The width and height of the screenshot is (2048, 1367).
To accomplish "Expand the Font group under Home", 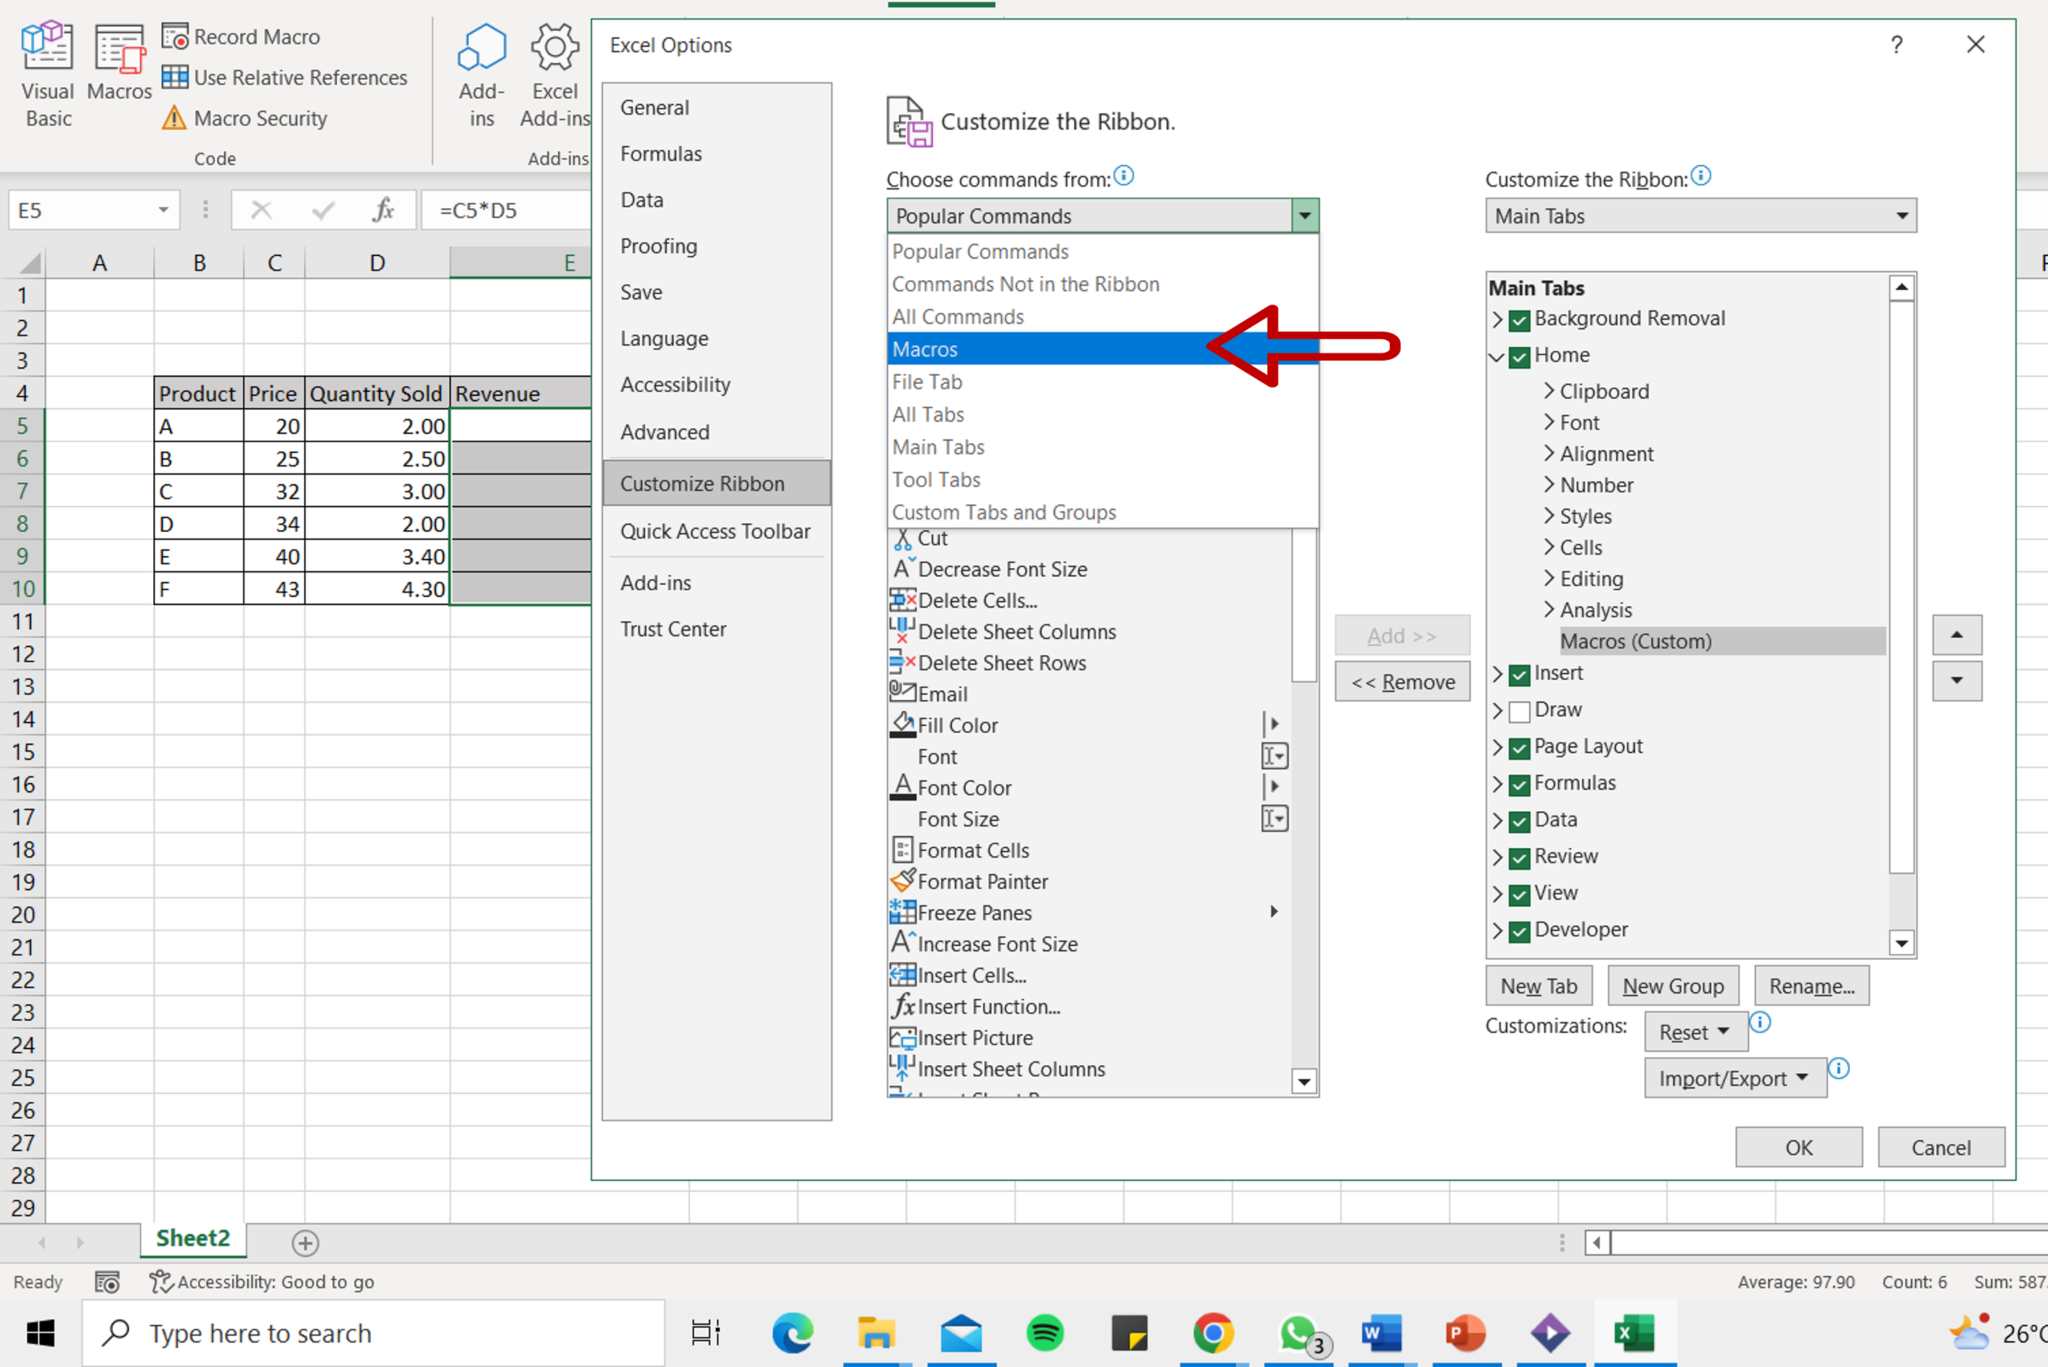I will 1548,422.
